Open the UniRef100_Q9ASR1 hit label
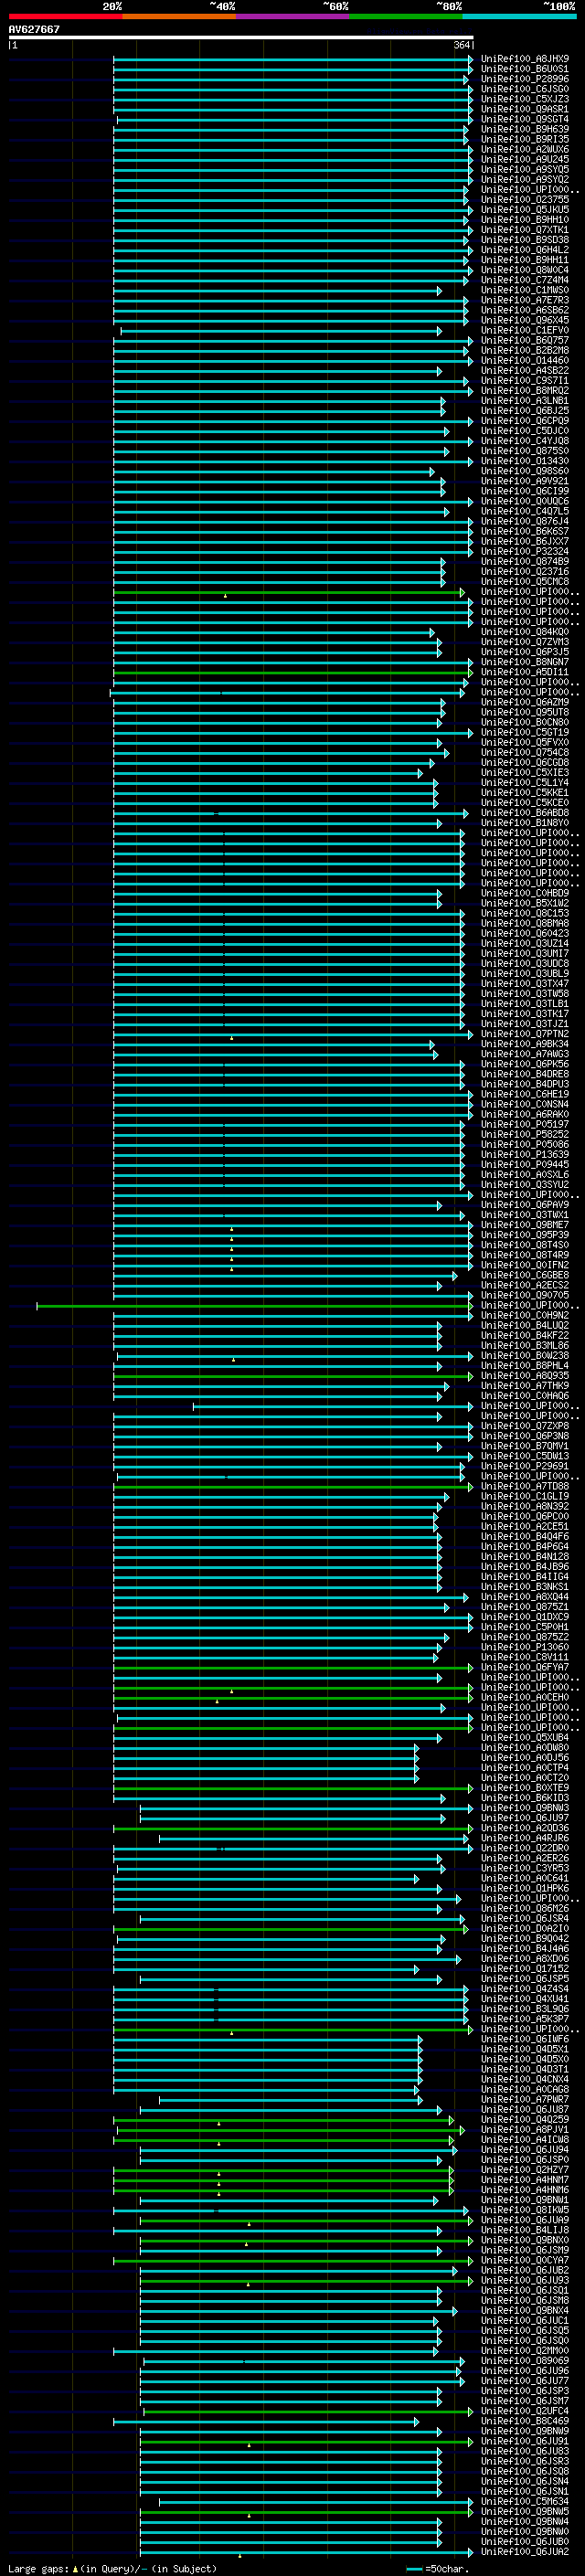 coord(525,109)
